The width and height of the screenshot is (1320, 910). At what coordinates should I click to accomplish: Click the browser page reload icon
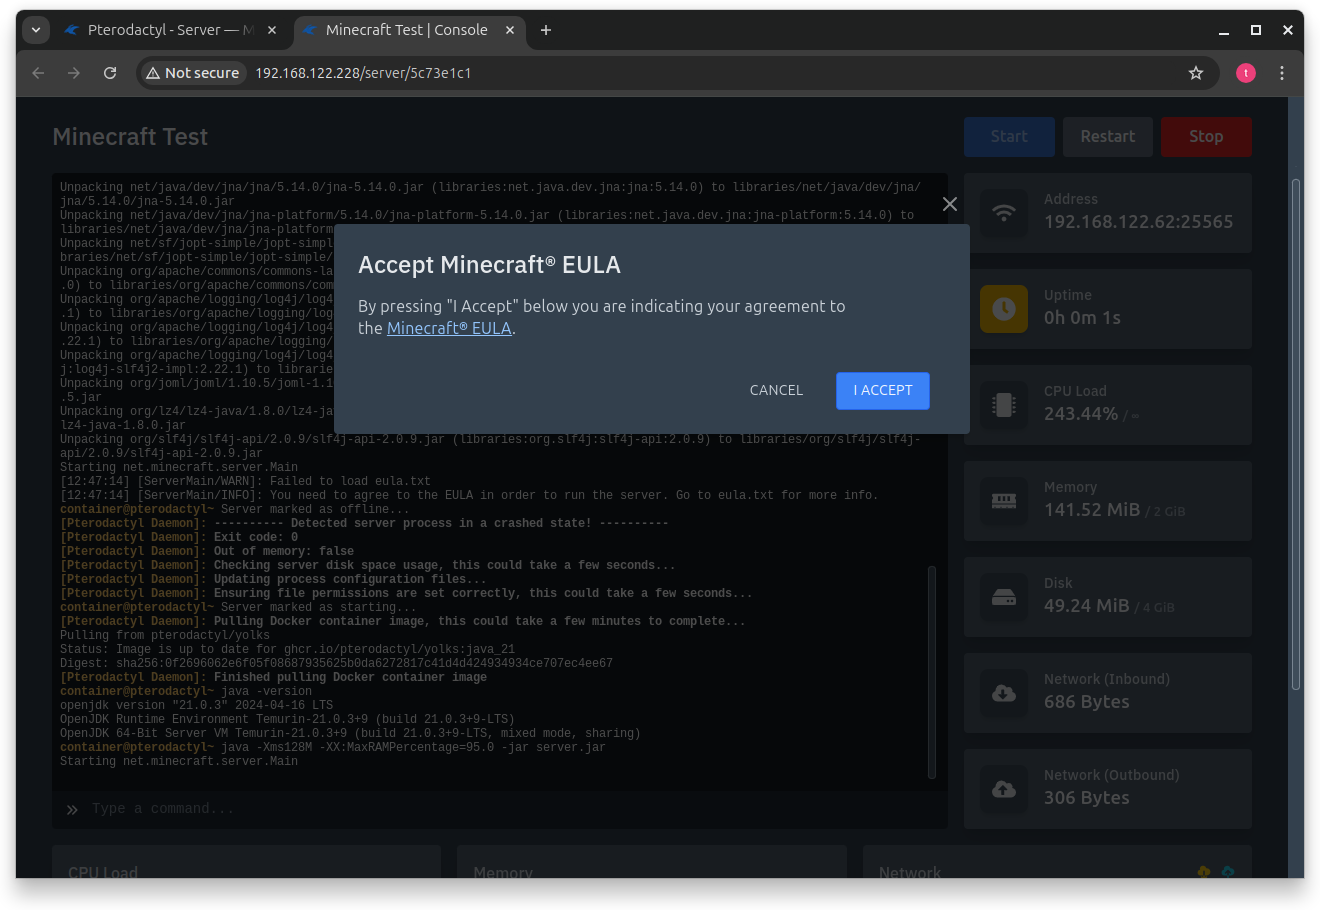110,72
